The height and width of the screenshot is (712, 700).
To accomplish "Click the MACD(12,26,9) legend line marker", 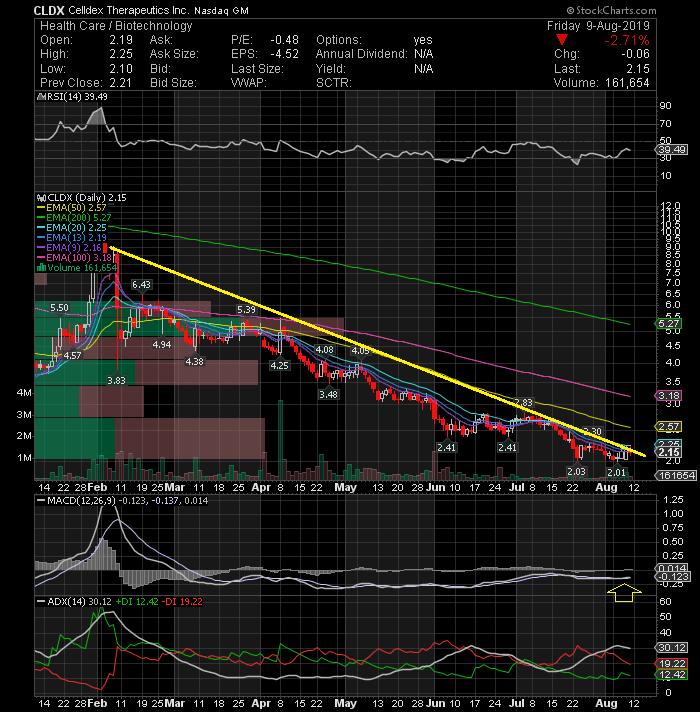I will click(41, 501).
